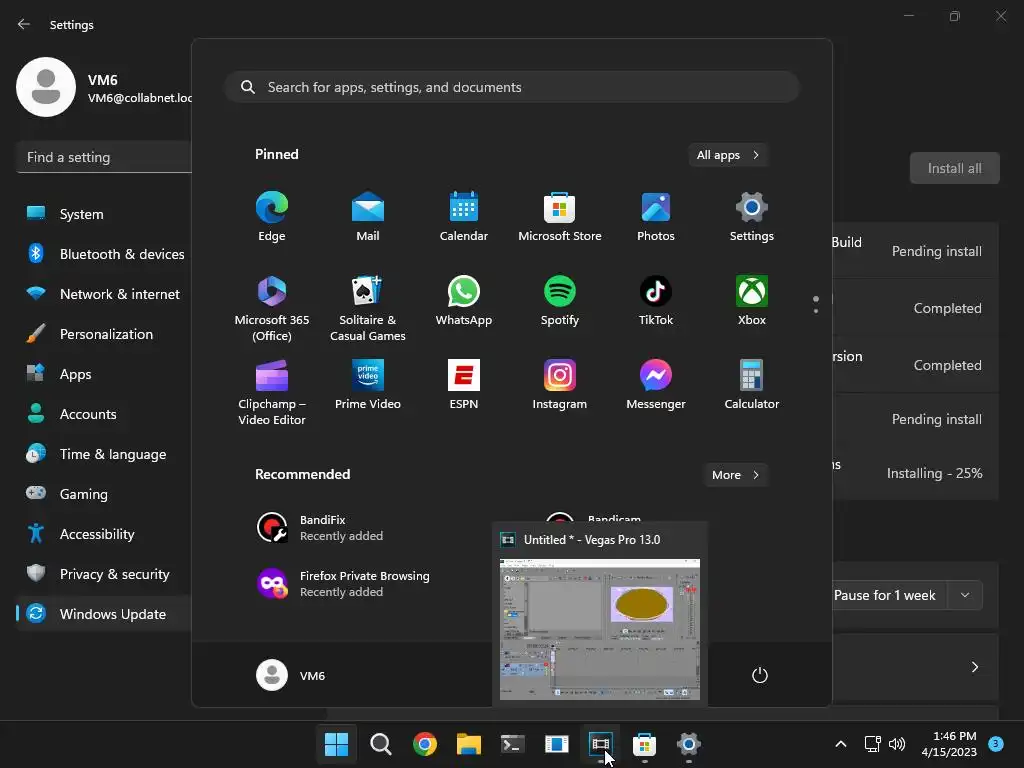Open Solitaire & Casual Games
Image resolution: width=1024 pixels, height=768 pixels.
coord(368,308)
